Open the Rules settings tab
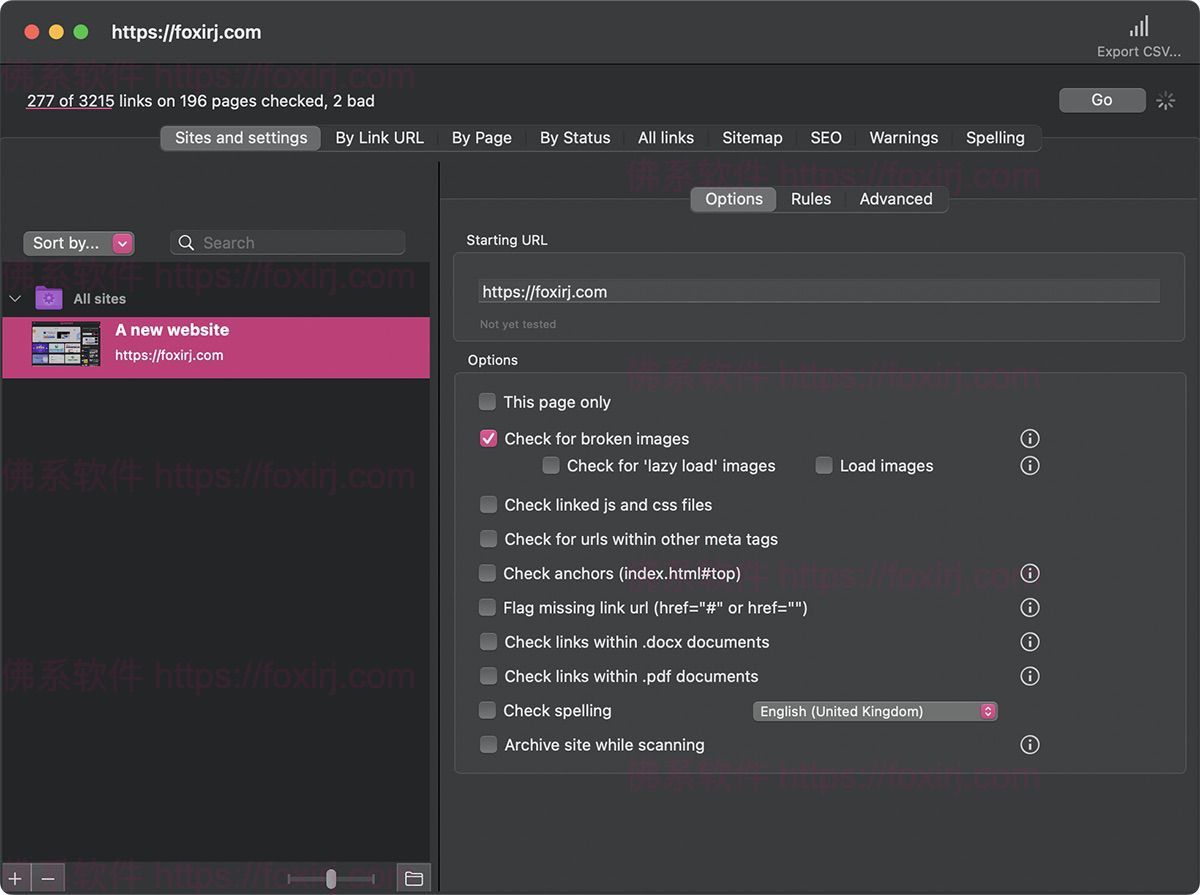 point(810,199)
